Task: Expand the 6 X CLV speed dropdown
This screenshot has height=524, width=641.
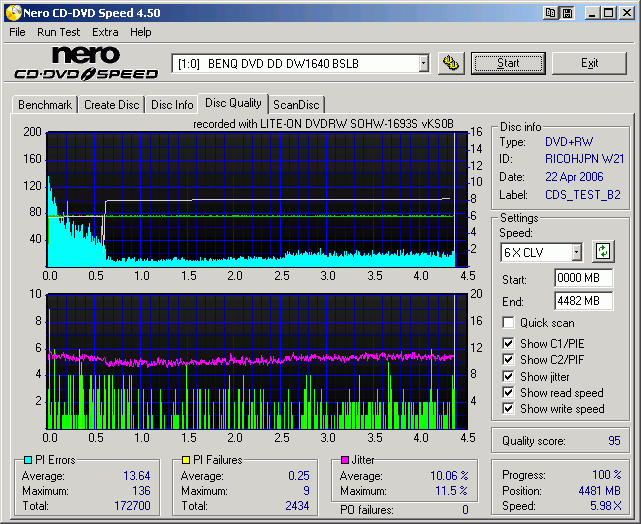Action: [576, 252]
